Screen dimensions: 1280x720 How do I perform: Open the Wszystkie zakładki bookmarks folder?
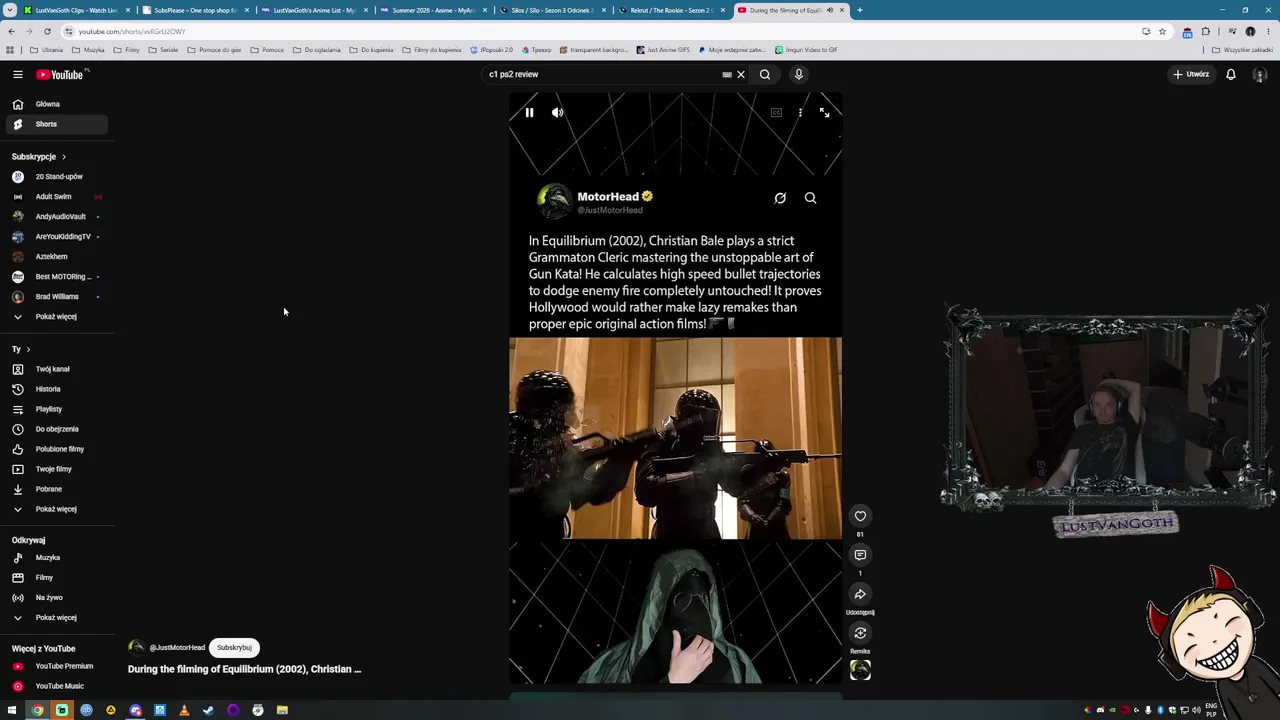[1244, 50]
